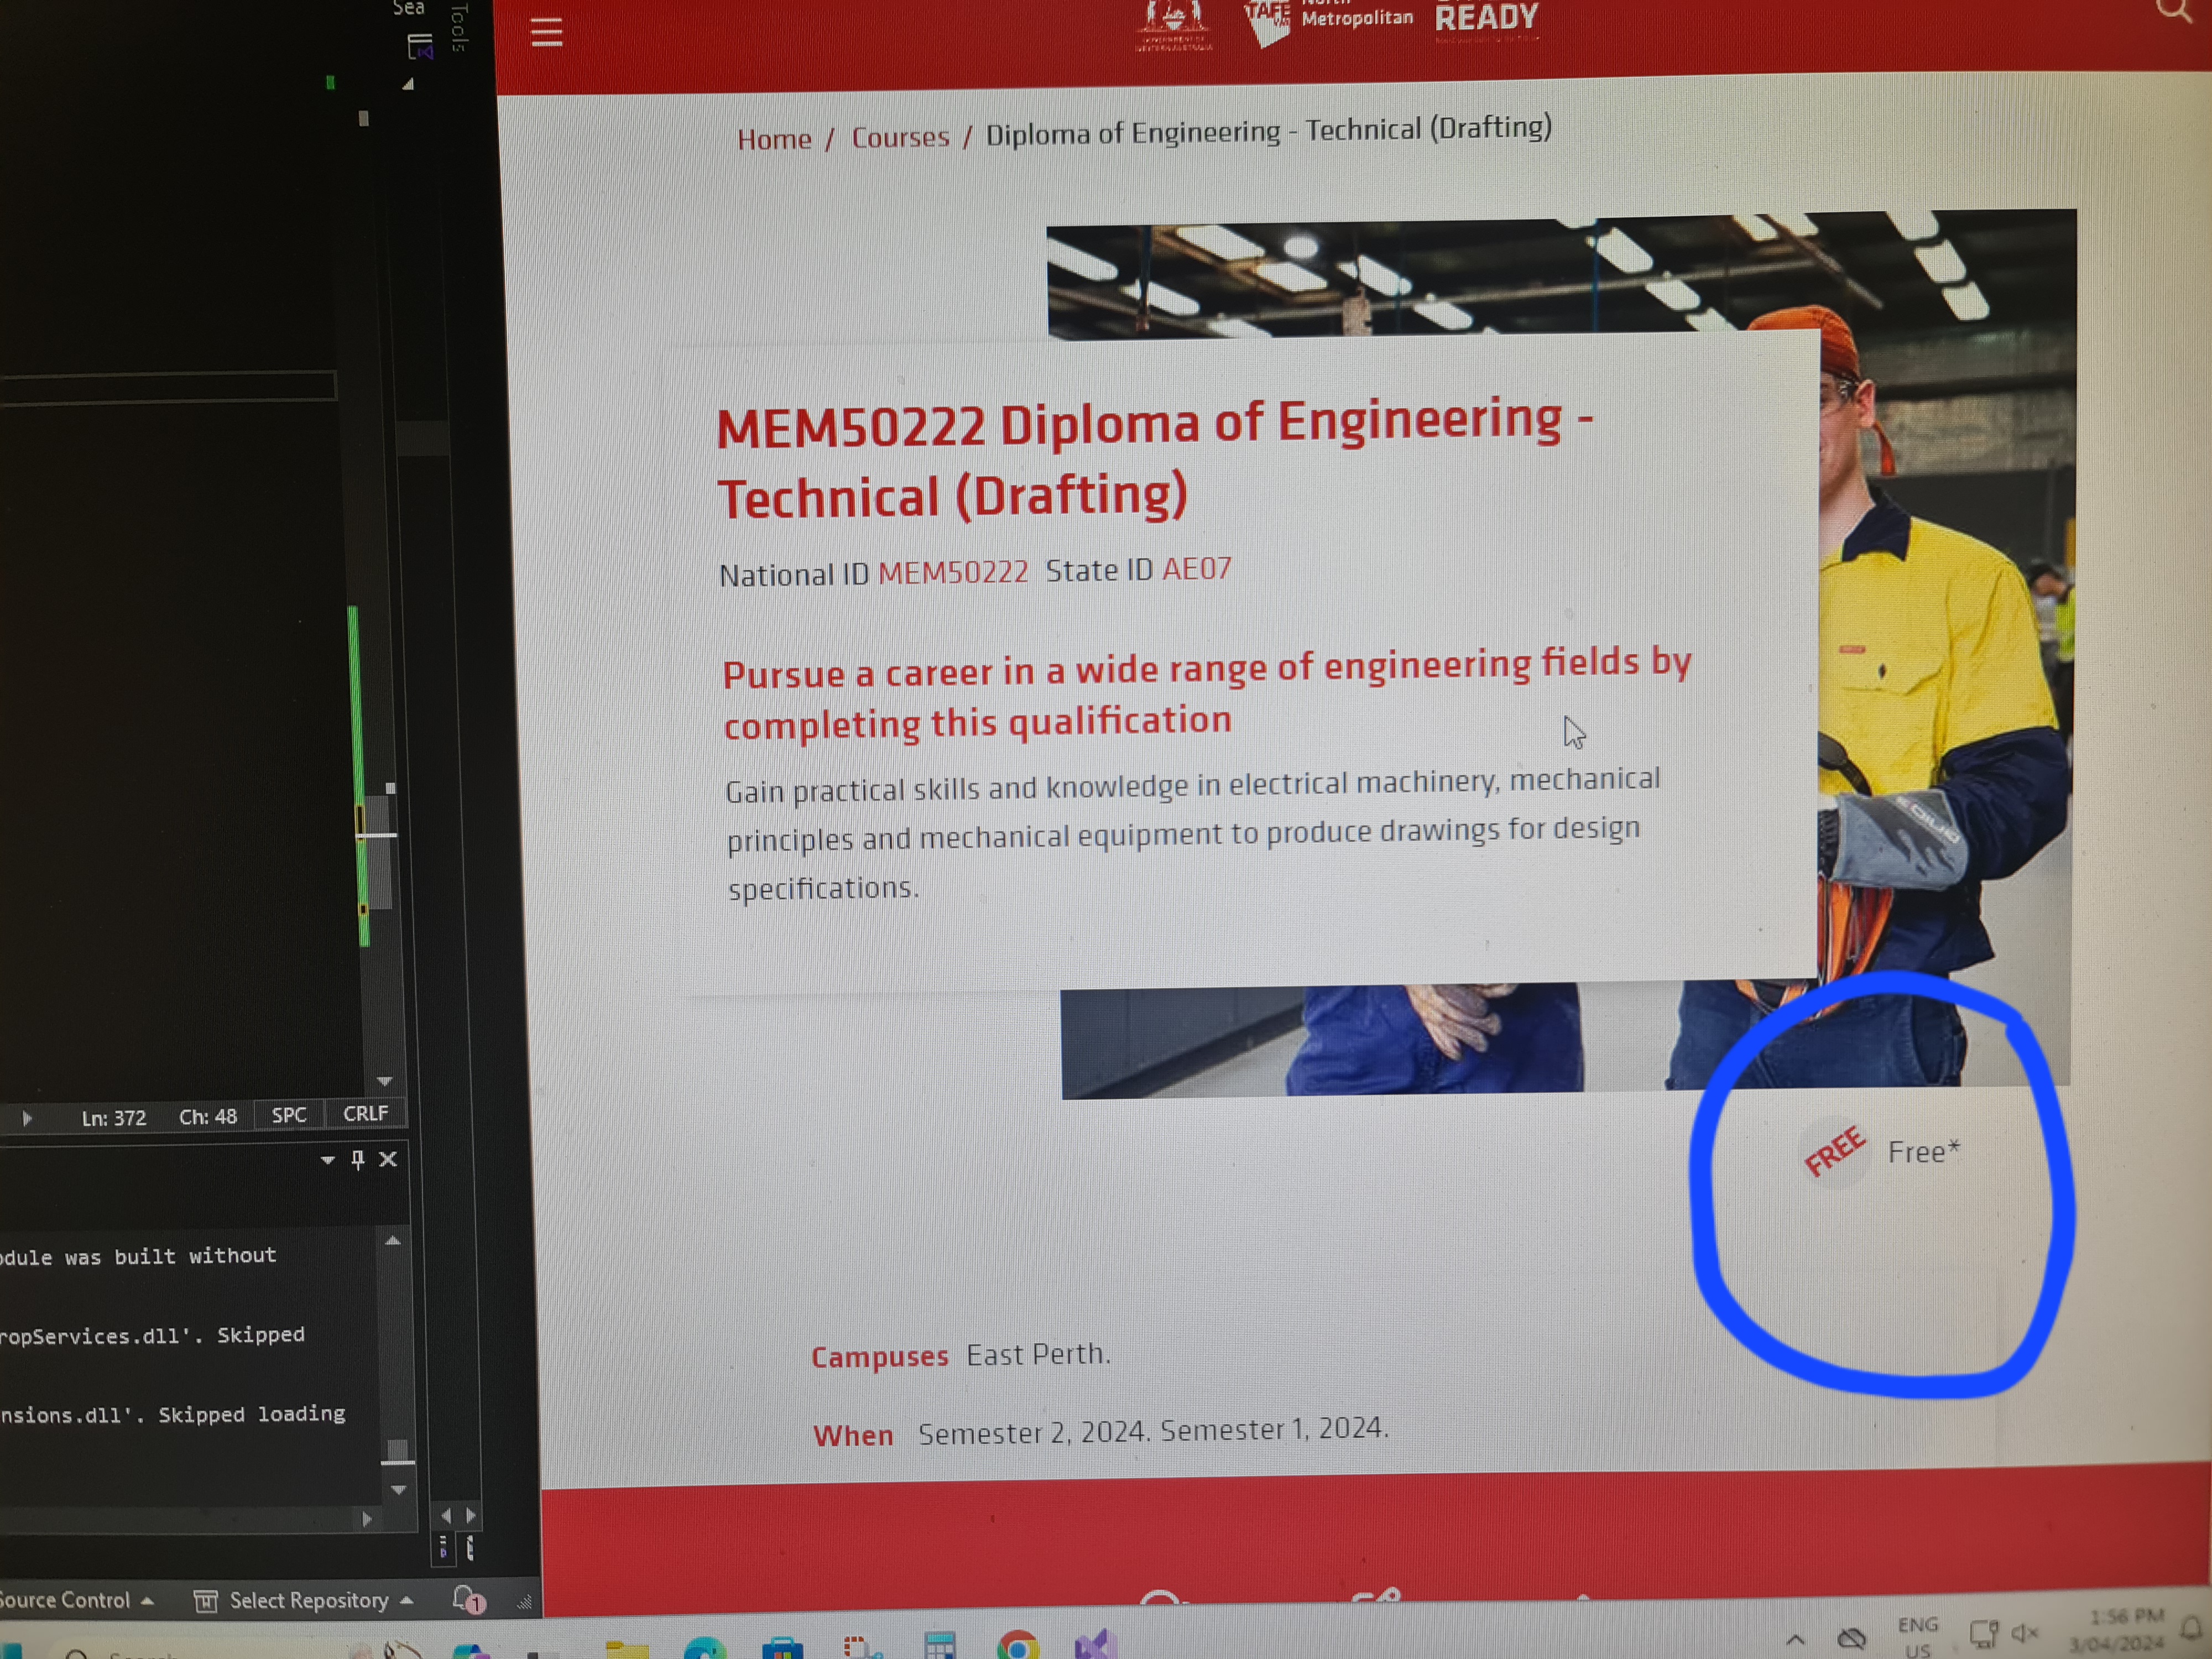Viewport: 2212px width, 1659px height.
Task: Click the muted volume tray icon
Action: coord(2024,1633)
